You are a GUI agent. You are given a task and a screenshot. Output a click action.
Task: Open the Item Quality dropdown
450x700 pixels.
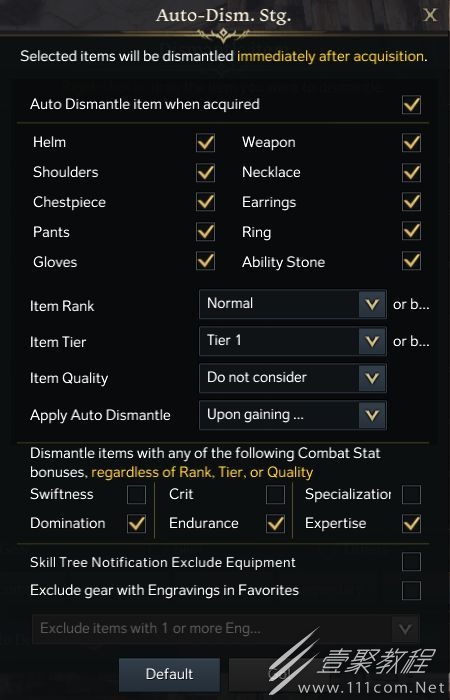pos(293,378)
